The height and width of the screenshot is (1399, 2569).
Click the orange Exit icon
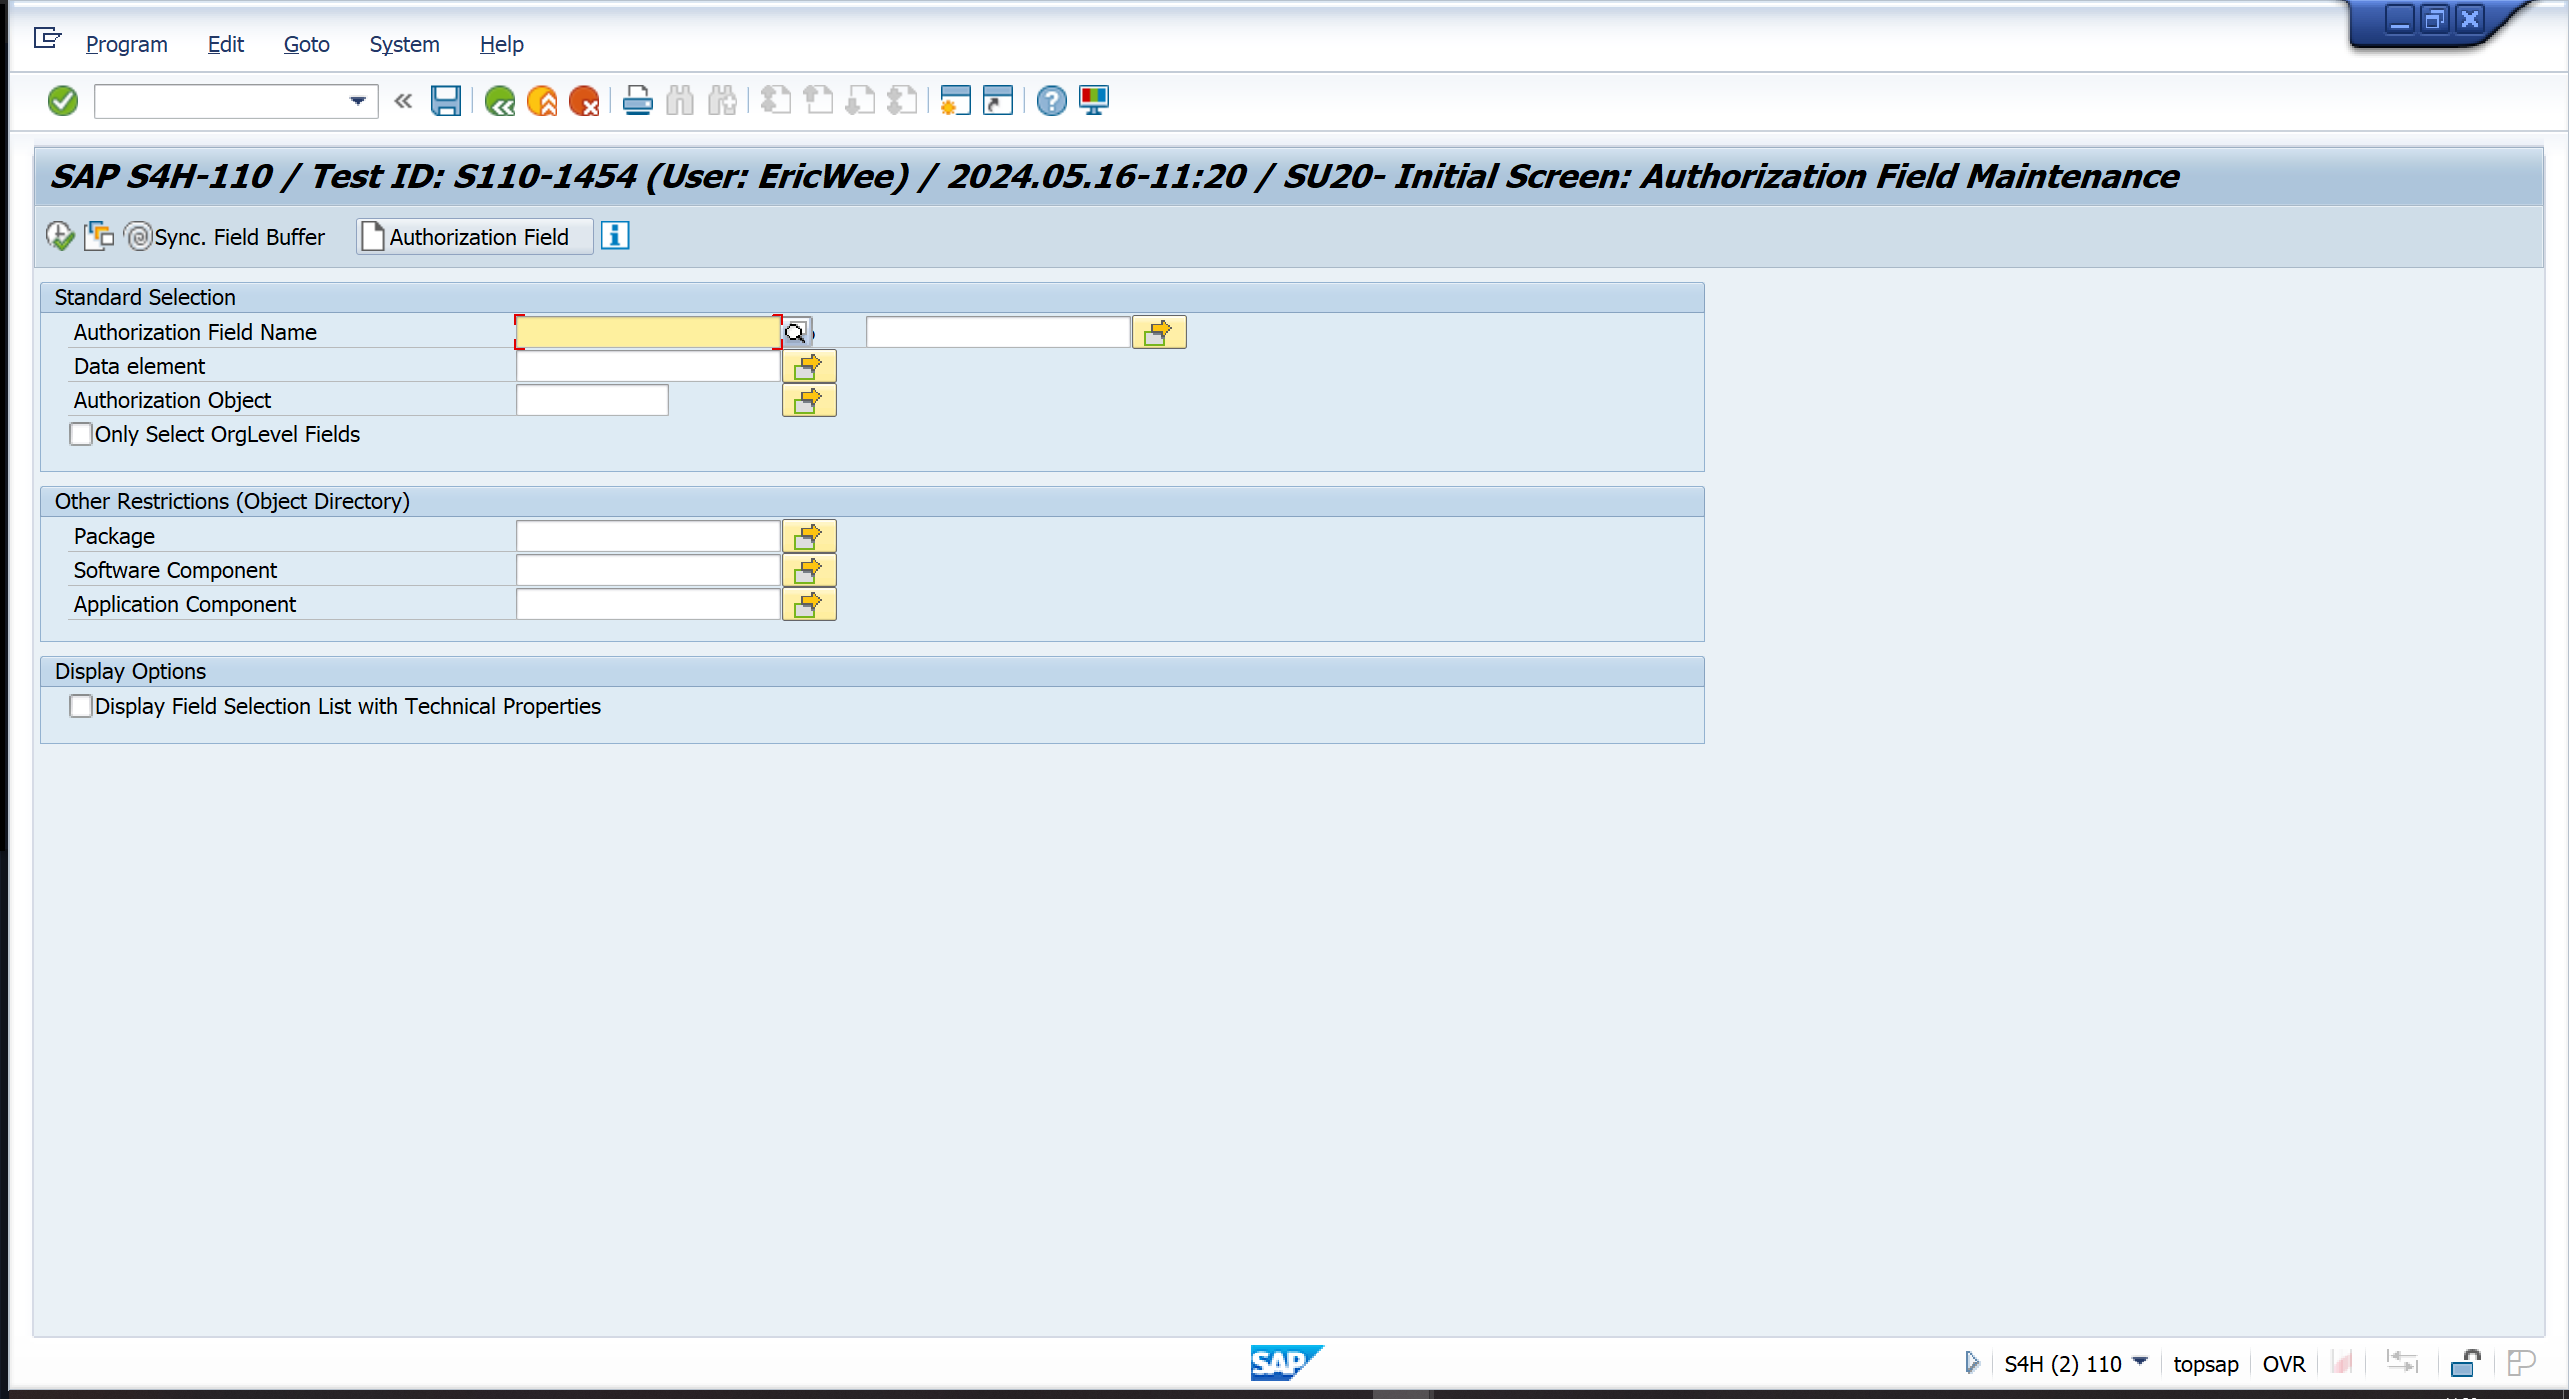click(x=542, y=100)
